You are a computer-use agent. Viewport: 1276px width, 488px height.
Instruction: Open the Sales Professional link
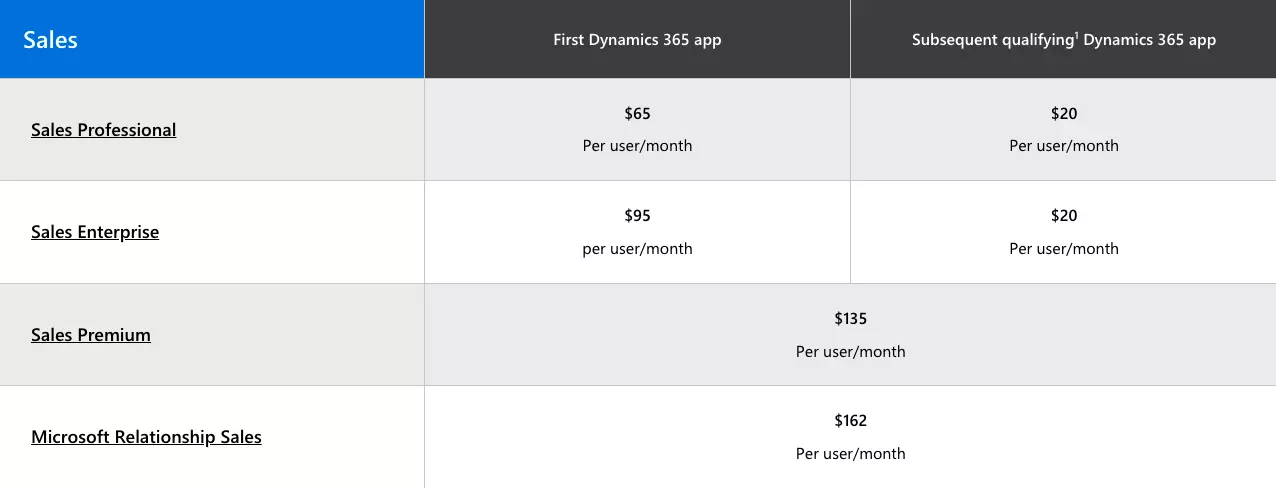pos(104,130)
